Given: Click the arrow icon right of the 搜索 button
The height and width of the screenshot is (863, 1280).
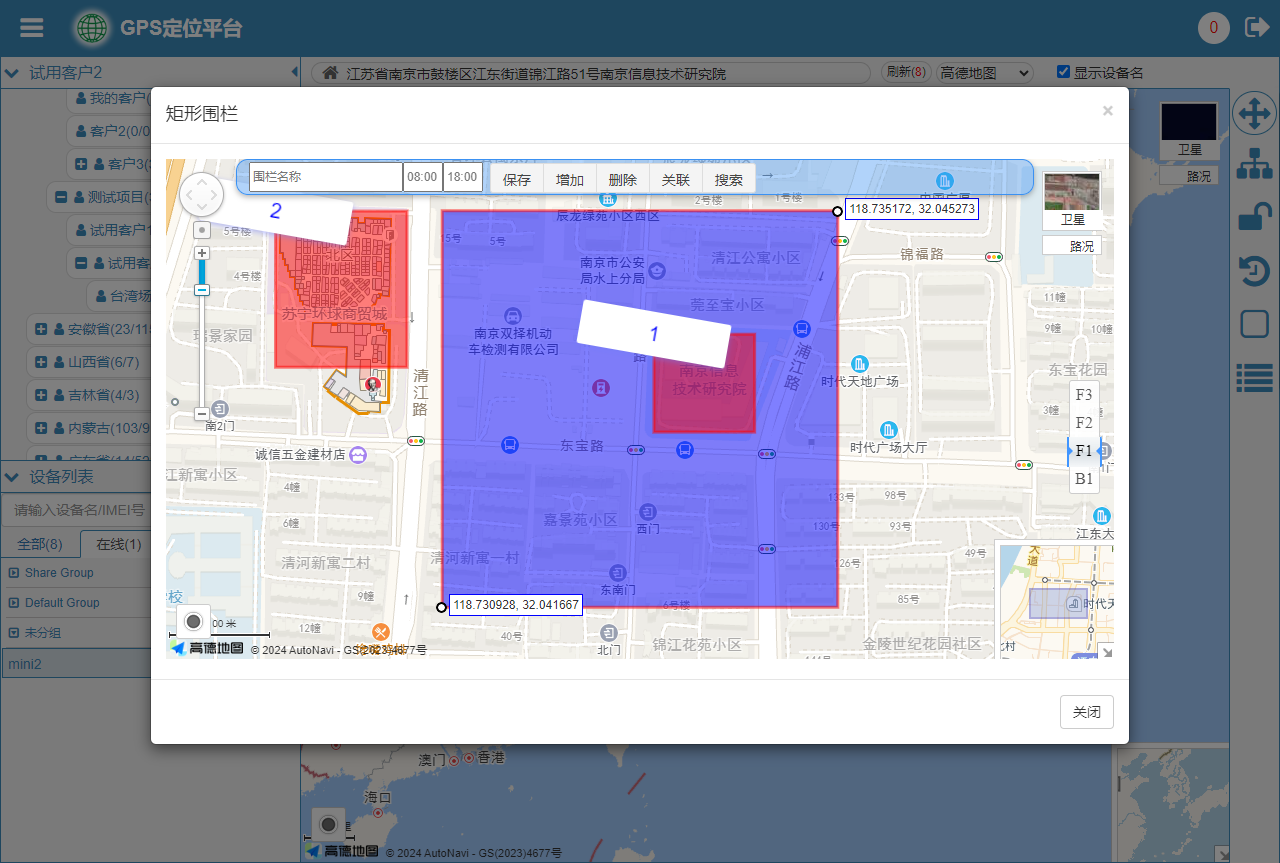Looking at the screenshot, I should pyautogui.click(x=767, y=176).
